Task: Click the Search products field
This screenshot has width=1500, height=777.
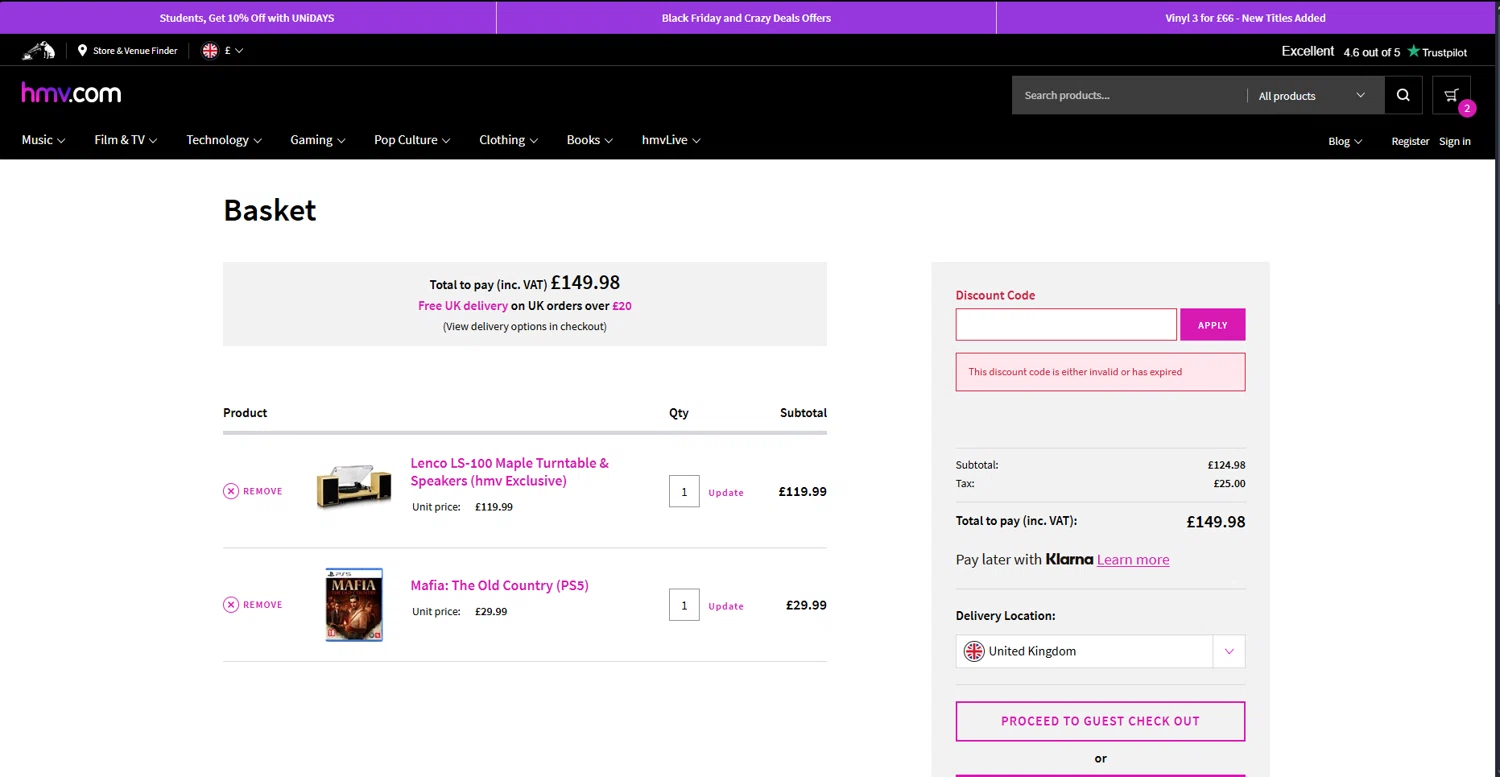Action: coord(1129,95)
